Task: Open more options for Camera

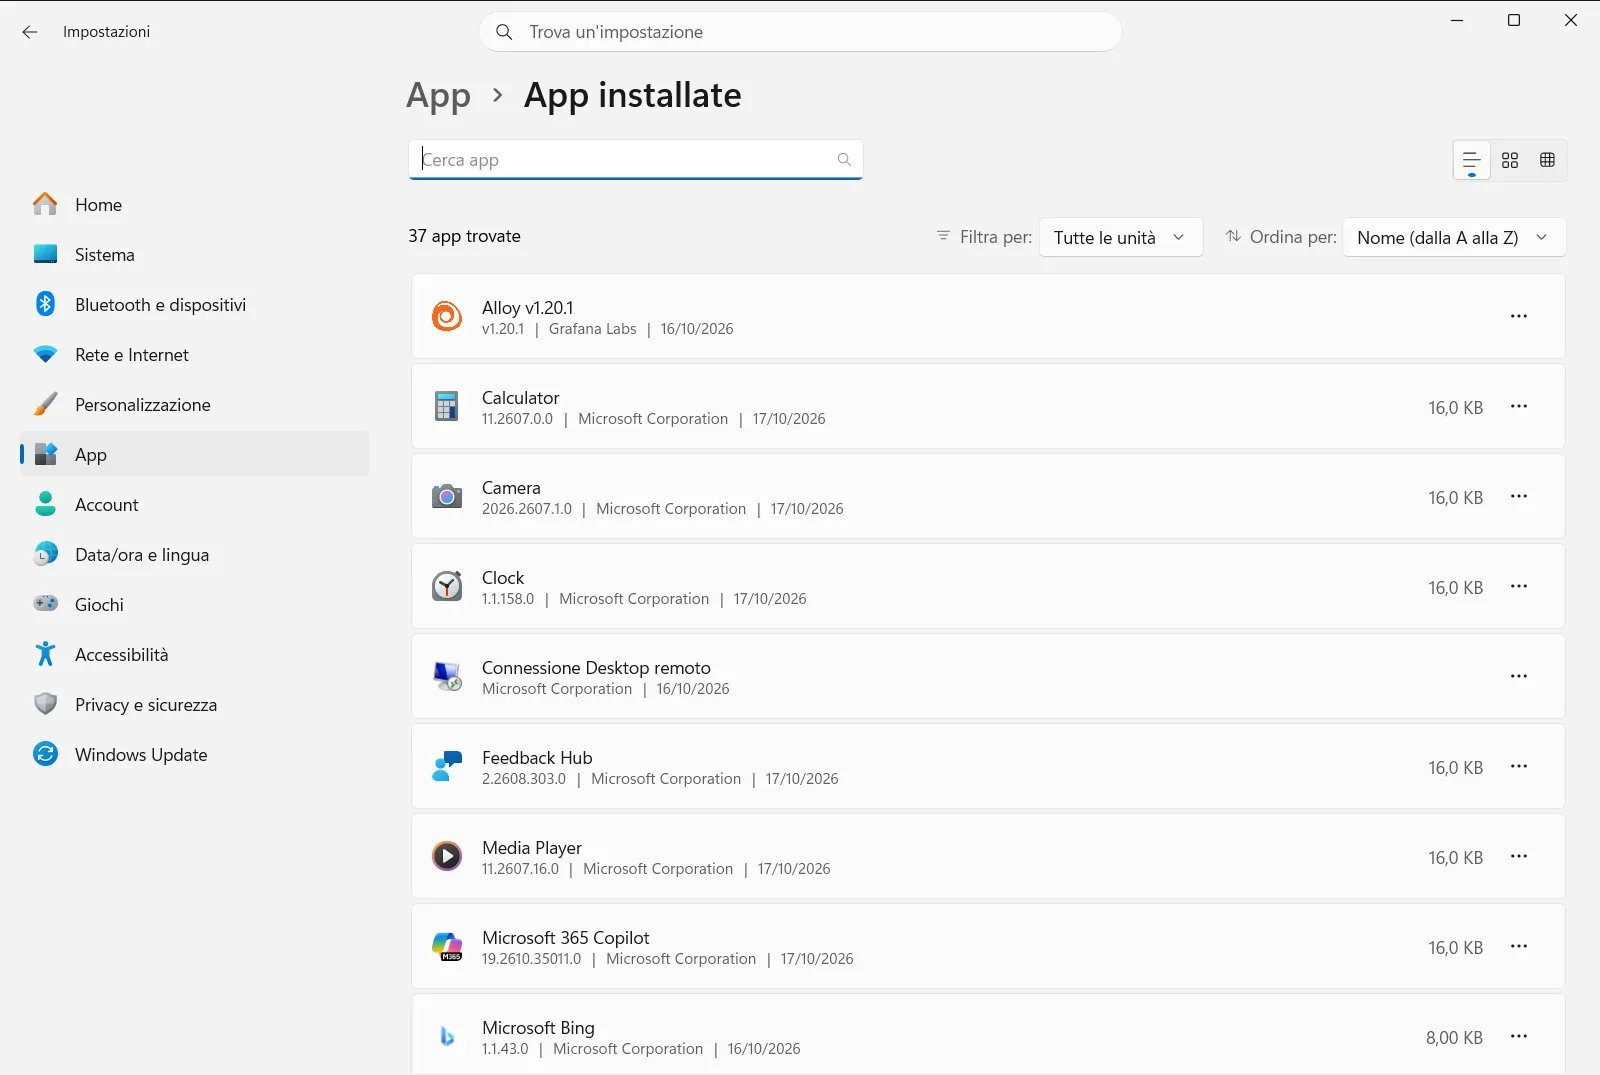Action: pyautogui.click(x=1519, y=496)
